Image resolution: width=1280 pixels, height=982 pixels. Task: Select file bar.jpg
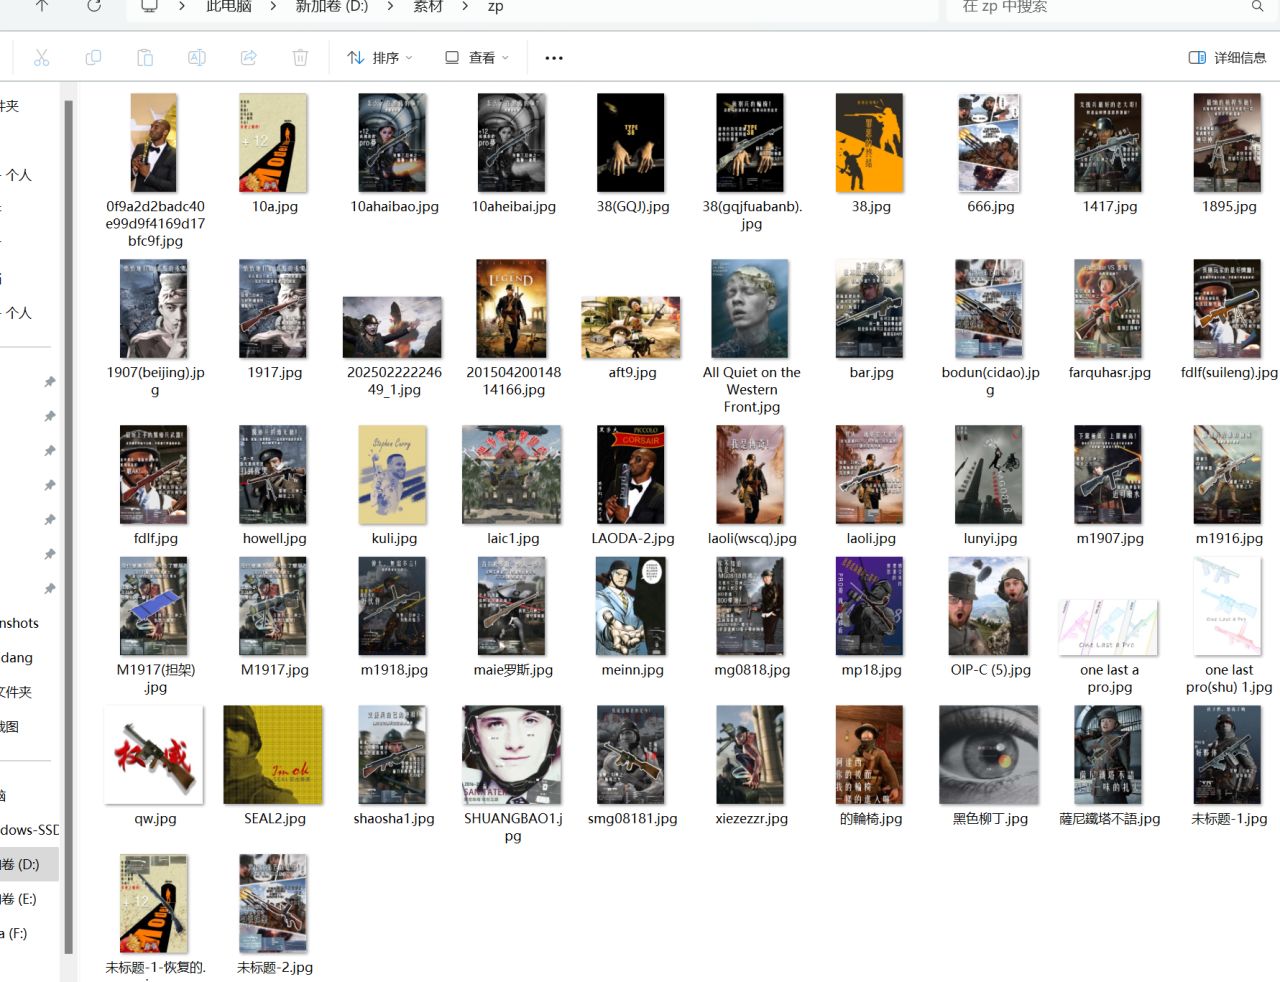coord(871,320)
